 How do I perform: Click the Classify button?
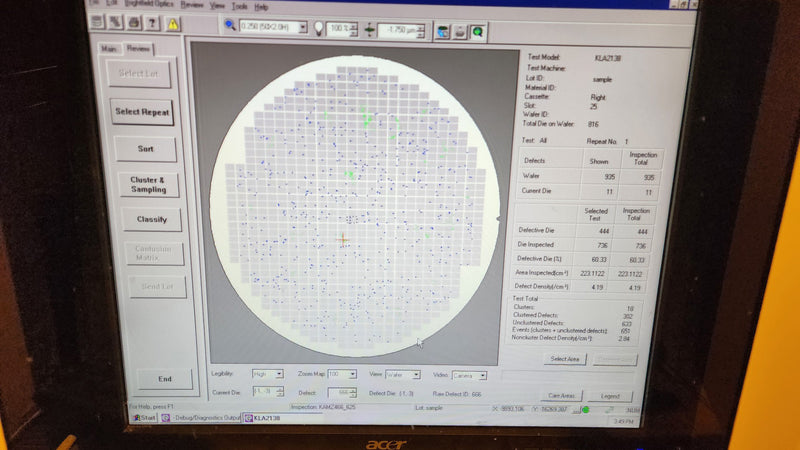point(152,219)
